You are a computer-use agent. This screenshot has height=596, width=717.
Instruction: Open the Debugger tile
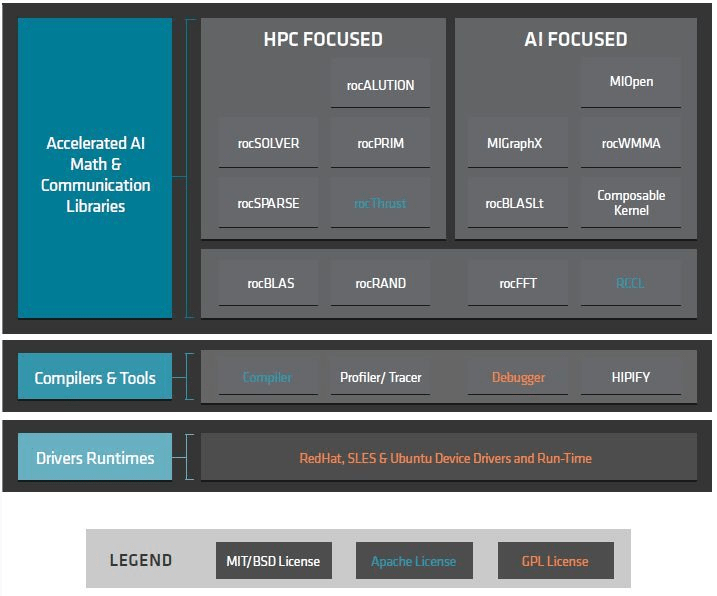coord(518,377)
